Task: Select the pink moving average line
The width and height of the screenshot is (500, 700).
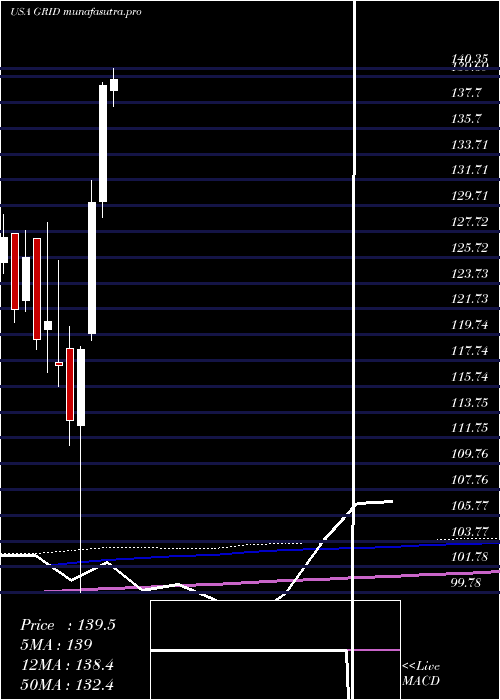Action: pyautogui.click(x=272, y=580)
